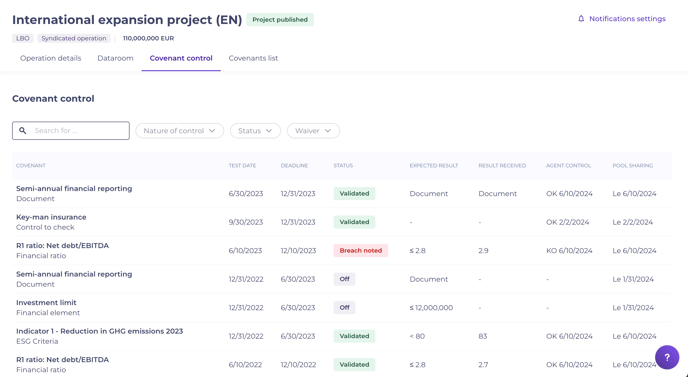Select the Covenant control tab
Image resolution: width=688 pixels, height=377 pixels.
coord(181,58)
